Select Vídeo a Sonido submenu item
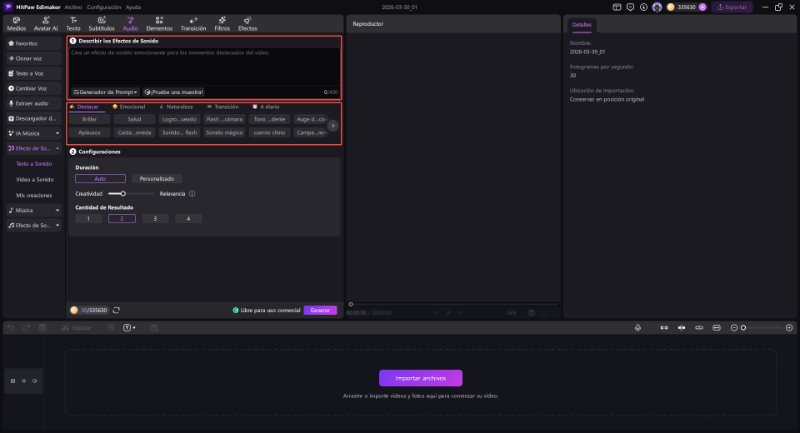800x433 pixels. 35,180
